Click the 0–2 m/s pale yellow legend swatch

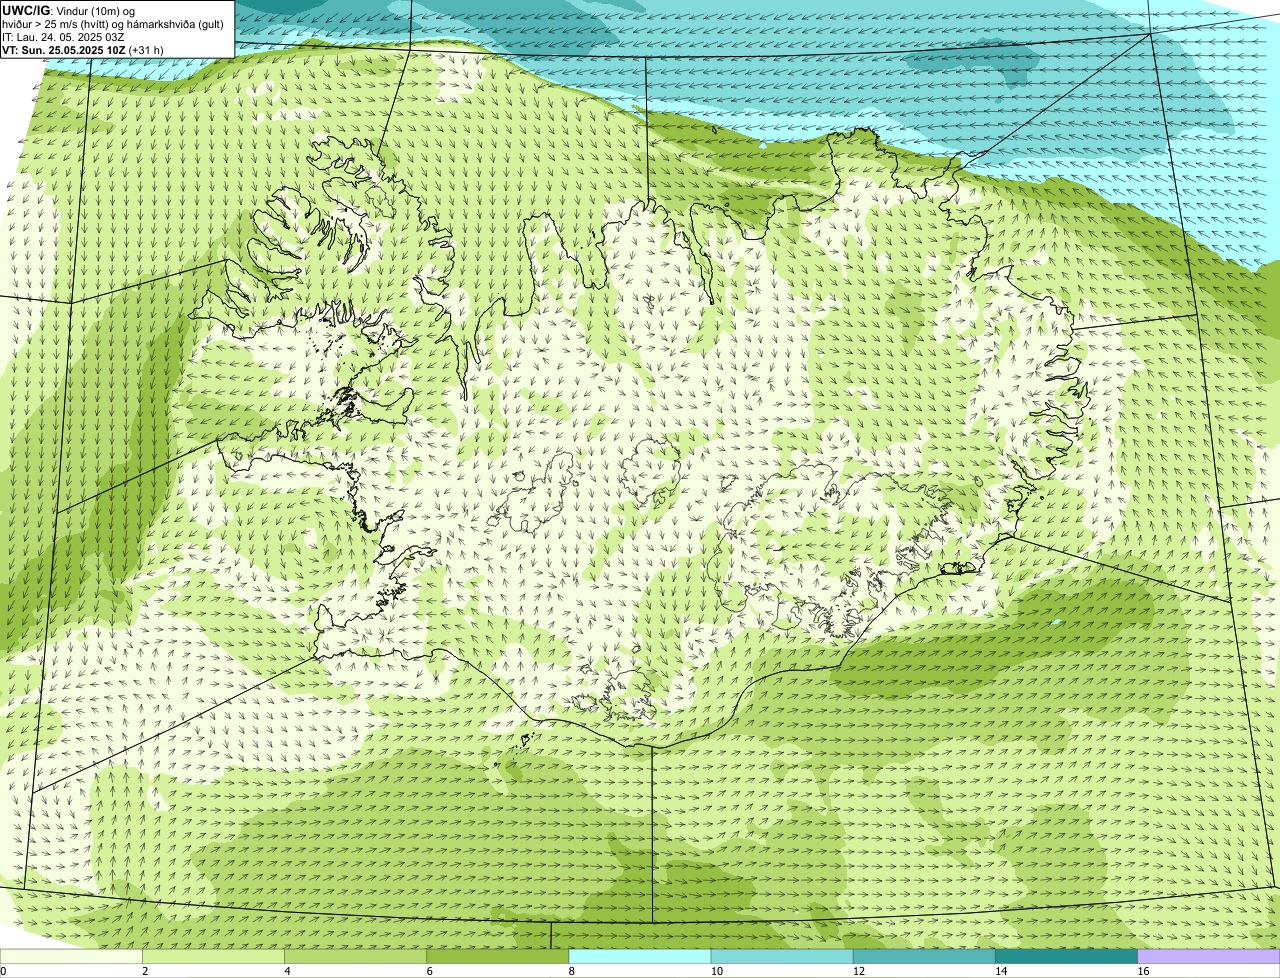[71, 957]
